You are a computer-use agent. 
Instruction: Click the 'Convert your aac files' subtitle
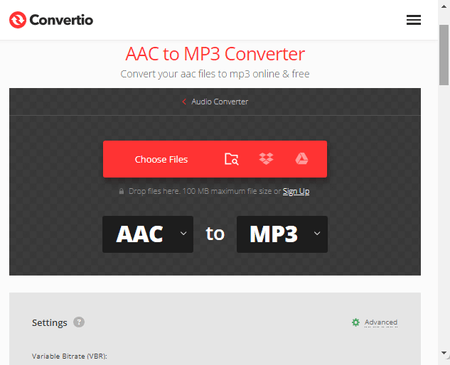(x=215, y=74)
